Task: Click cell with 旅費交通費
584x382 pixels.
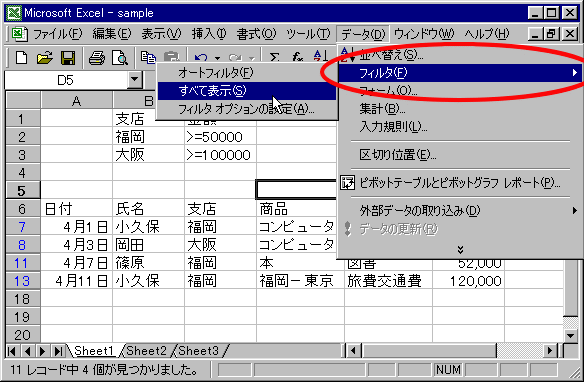Action: 388,281
